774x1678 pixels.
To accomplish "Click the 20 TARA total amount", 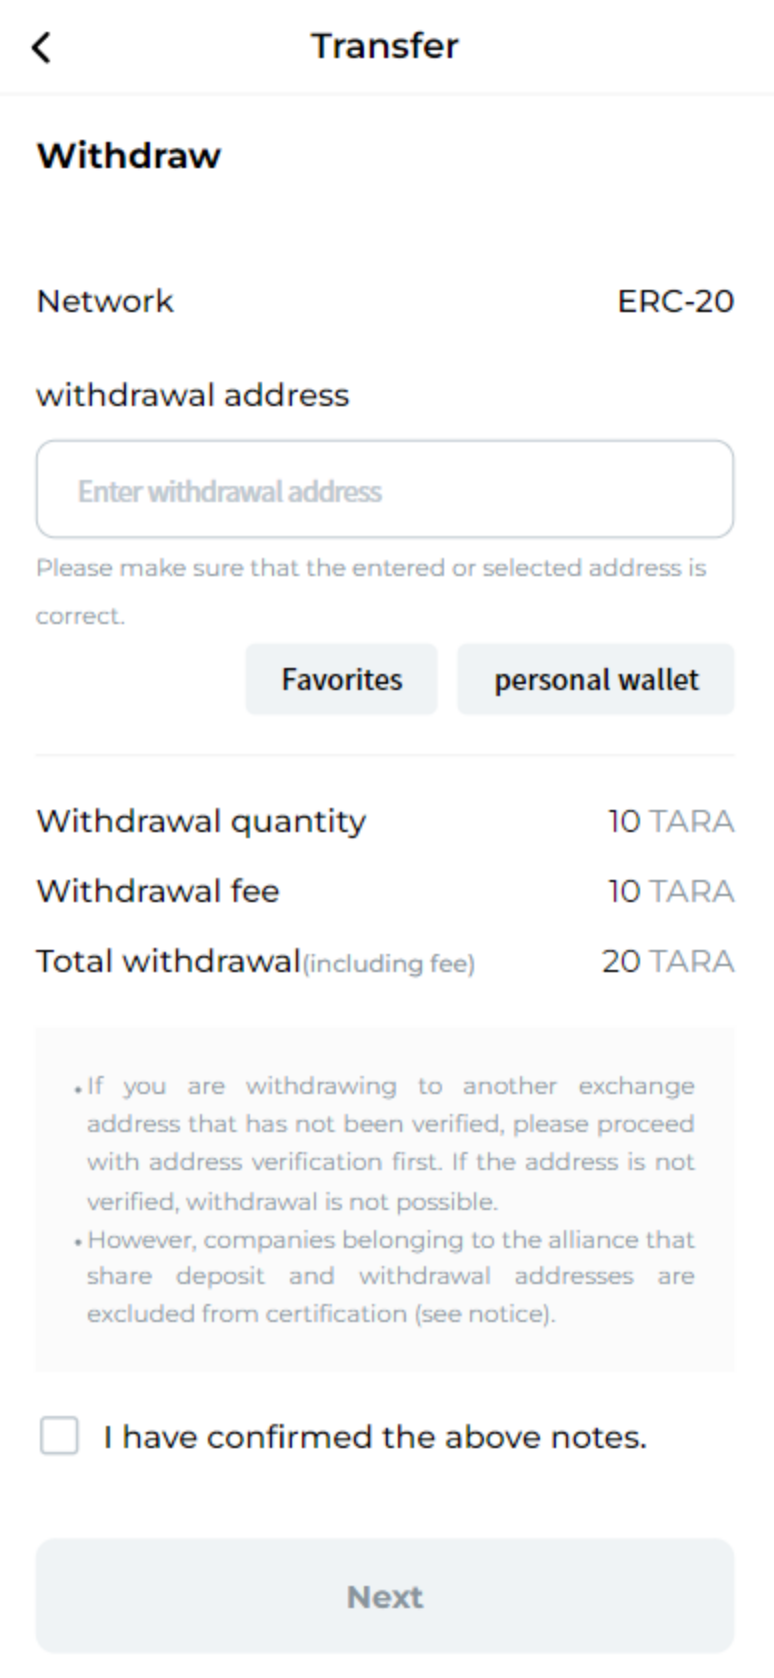I will point(668,961).
